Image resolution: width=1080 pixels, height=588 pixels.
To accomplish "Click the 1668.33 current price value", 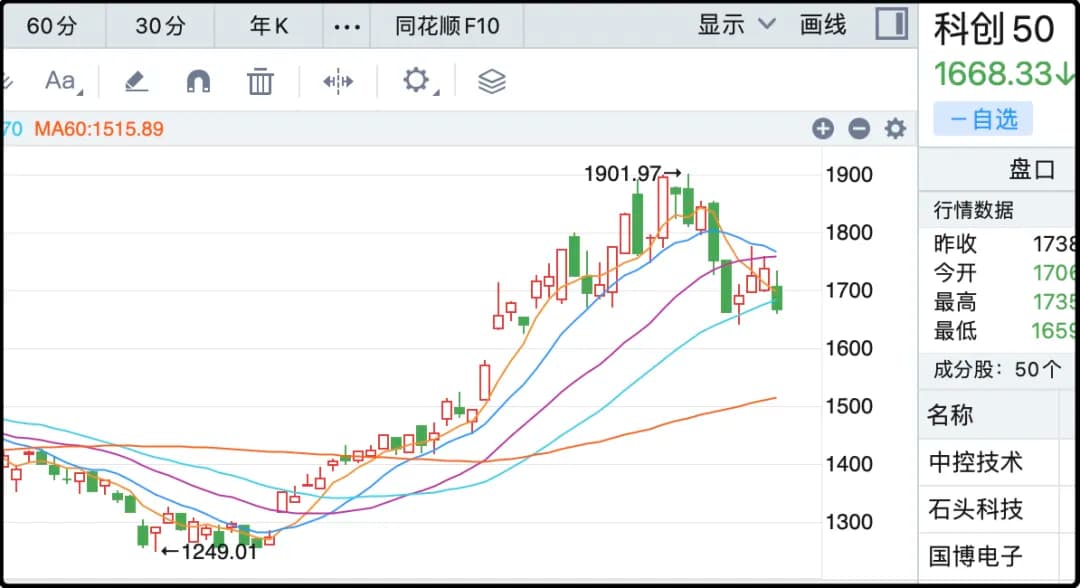I will coord(993,74).
